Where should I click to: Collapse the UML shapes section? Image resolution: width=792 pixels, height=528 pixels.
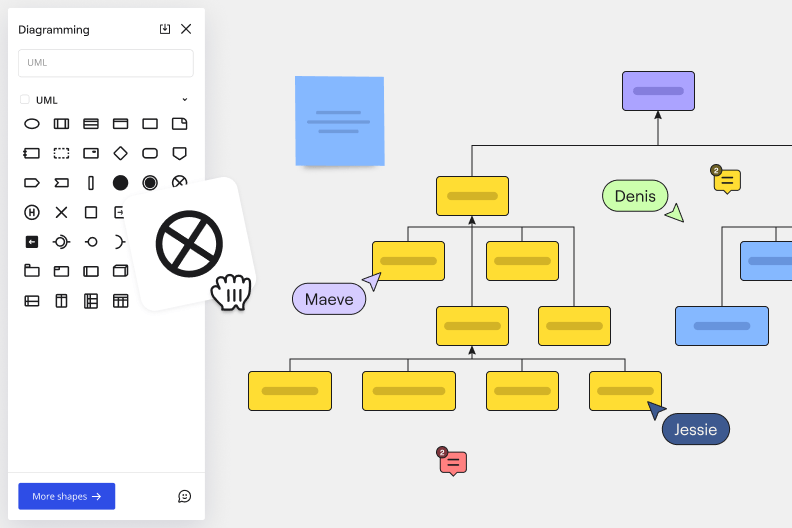pyautogui.click(x=184, y=100)
